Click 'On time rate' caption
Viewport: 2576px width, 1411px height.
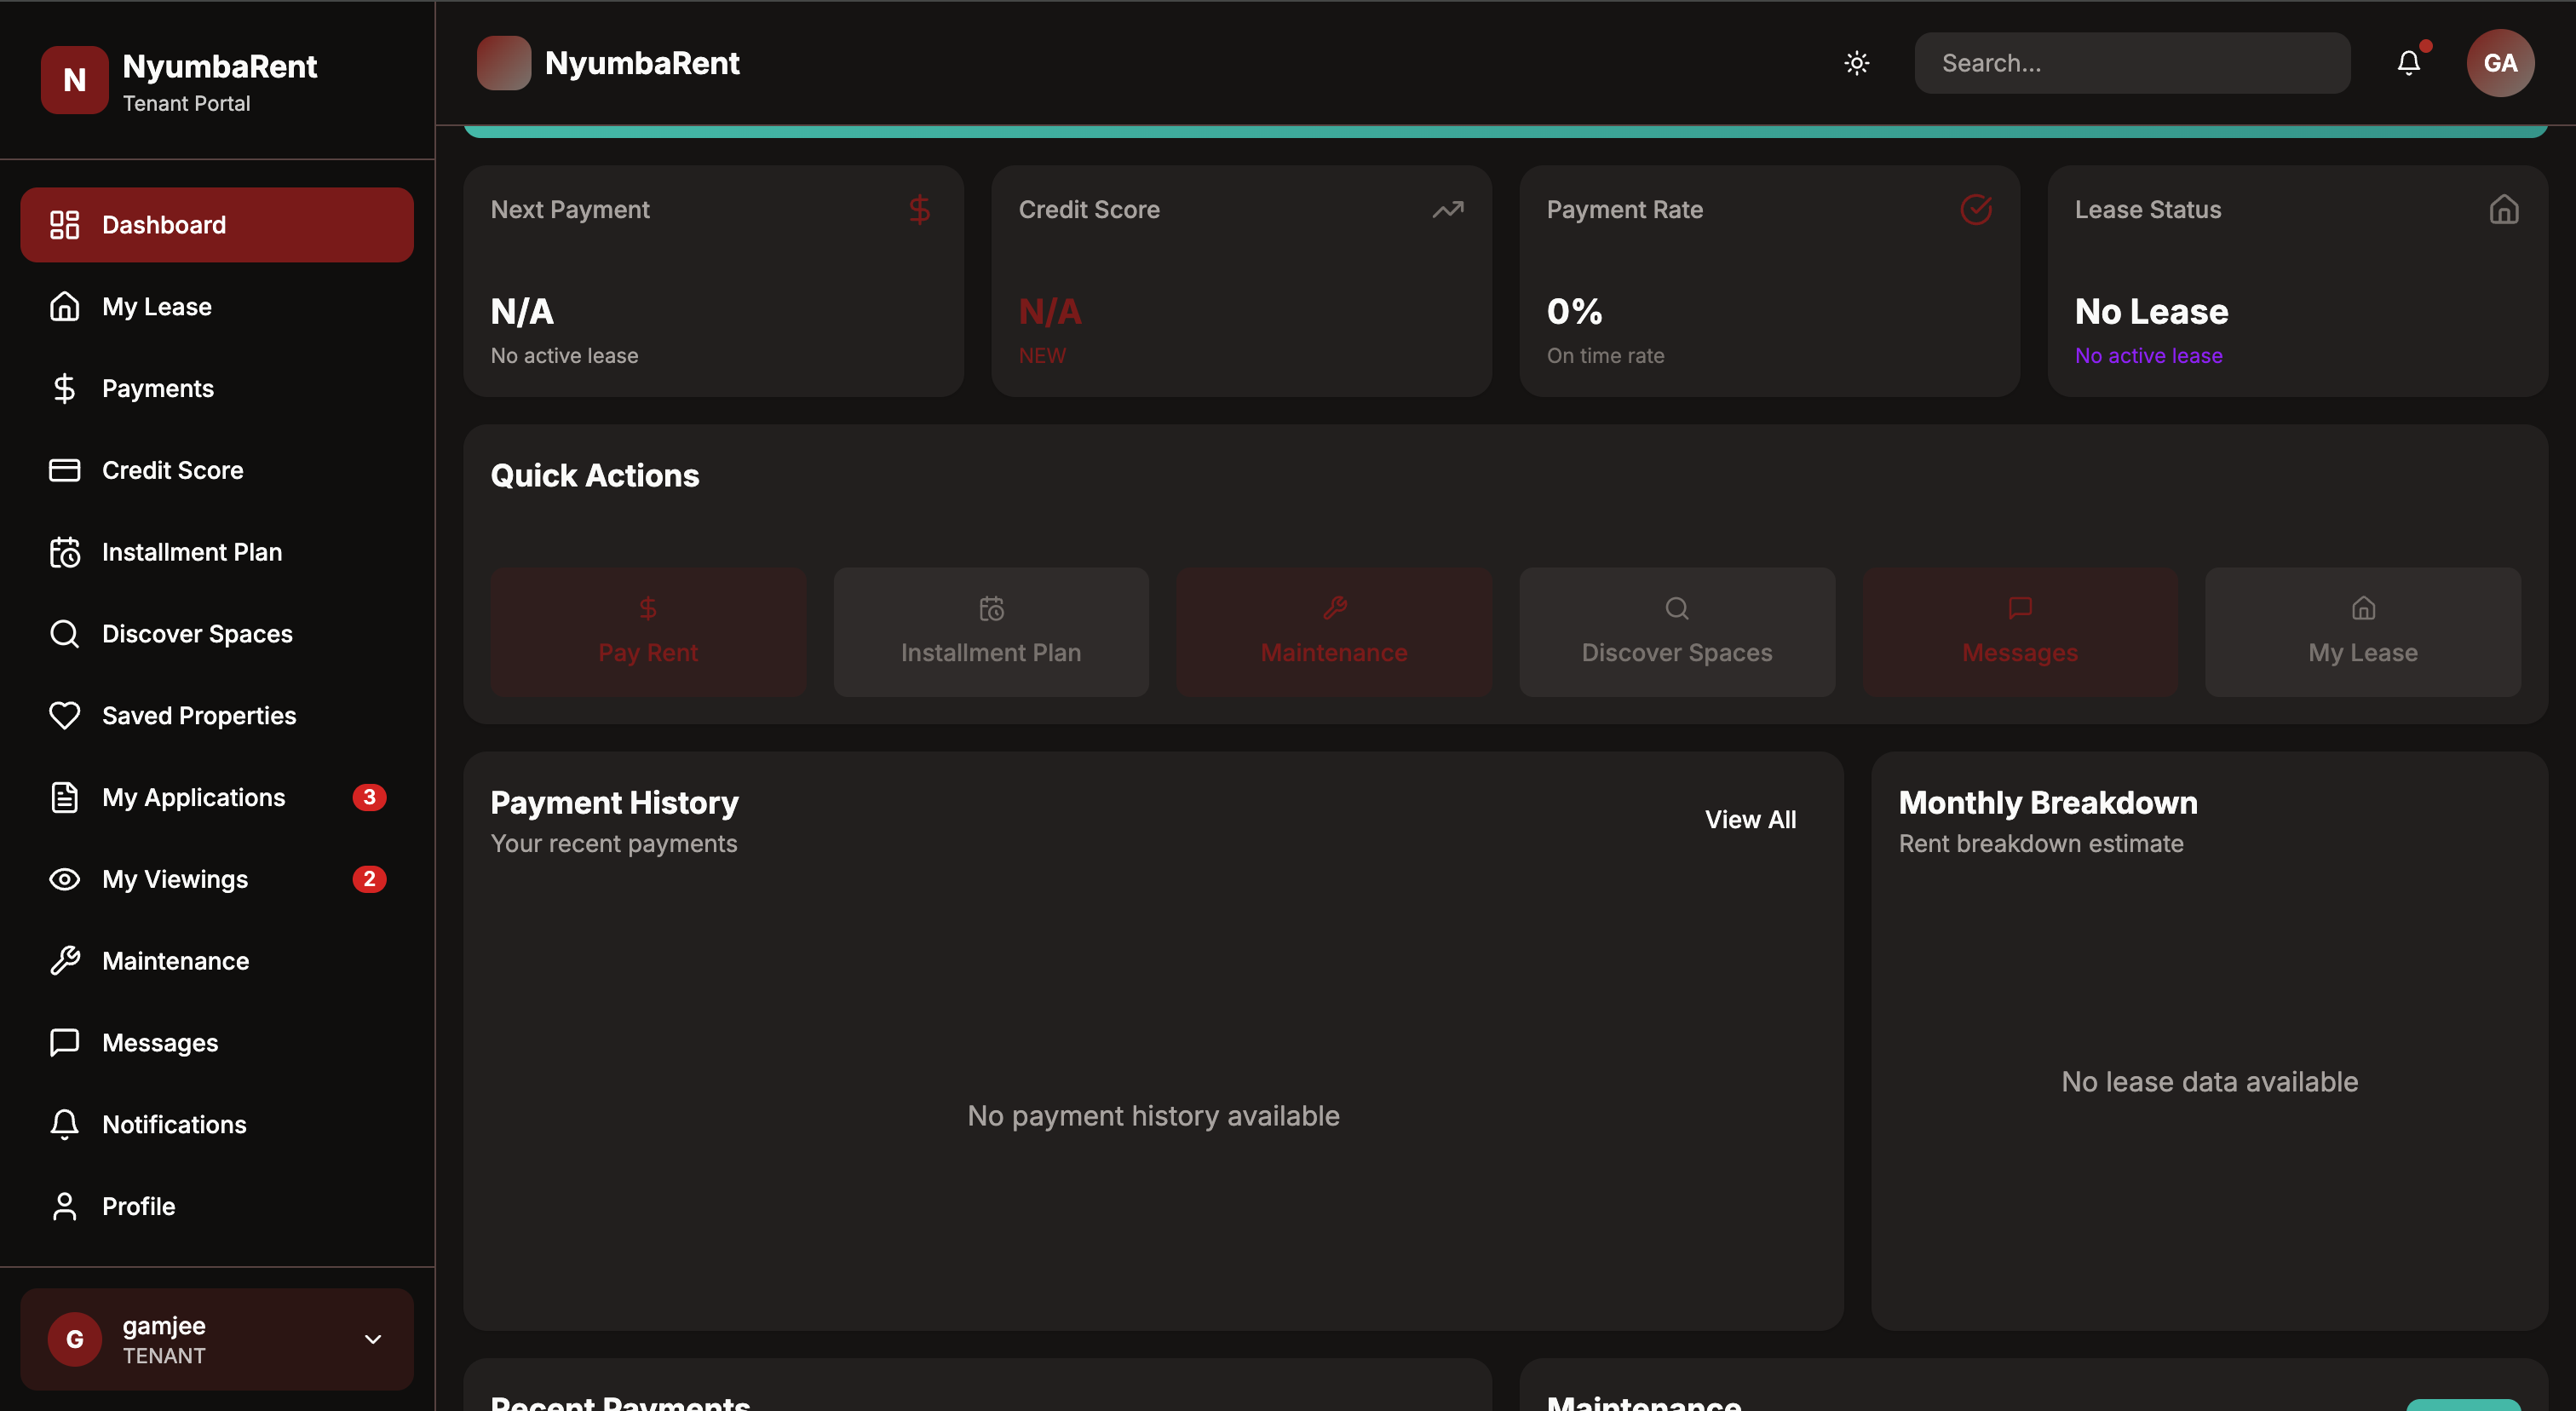[x=1605, y=356]
